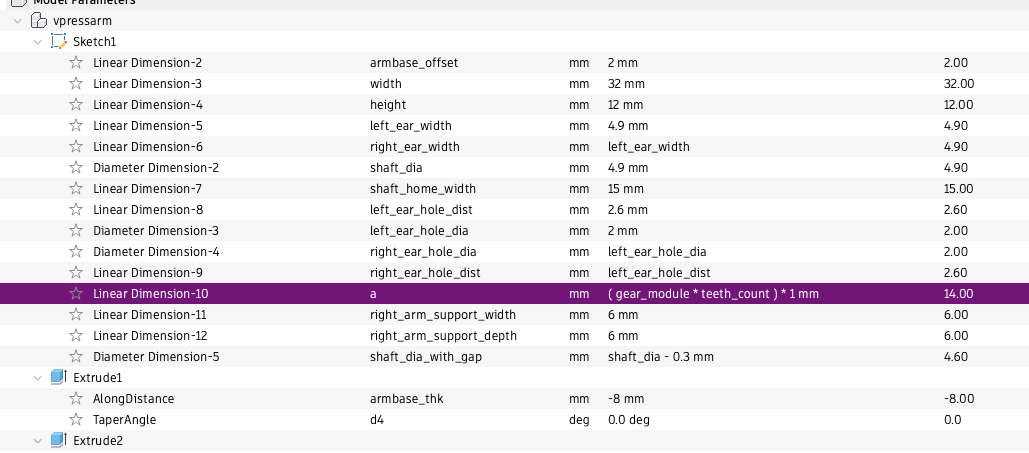Click the Sketch1 sketch icon
The height and width of the screenshot is (453, 1029).
tap(58, 42)
